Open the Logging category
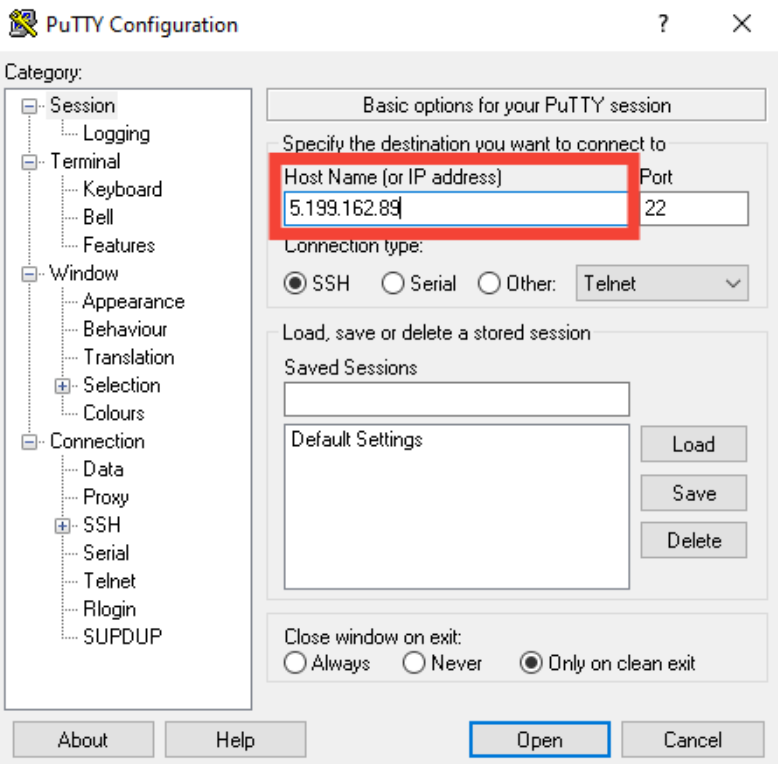The width and height of the screenshot is (778, 764). (116, 134)
